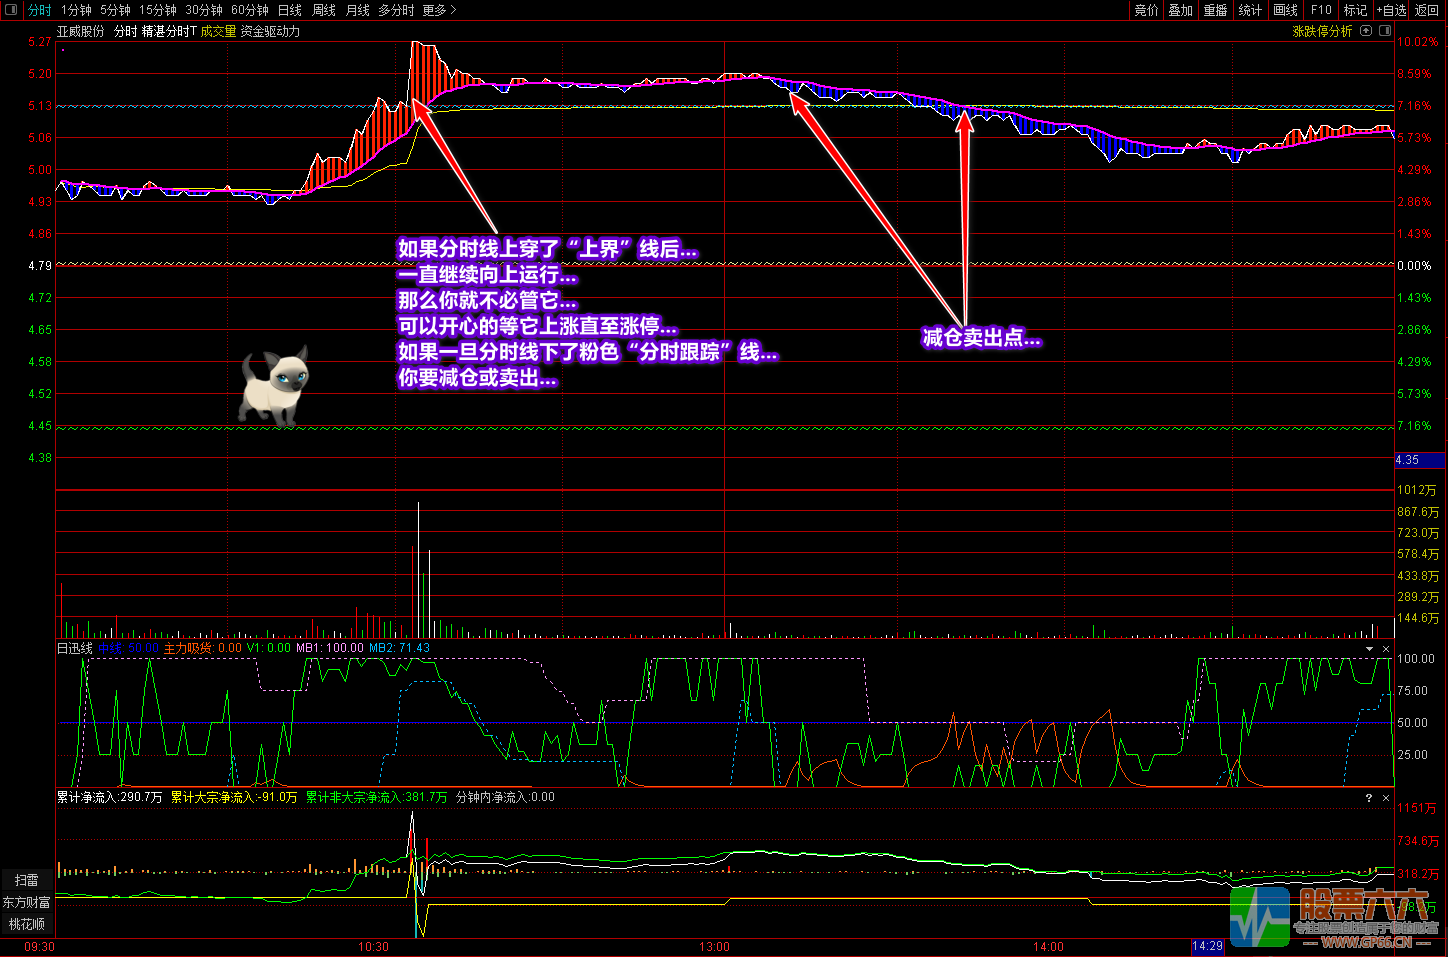The width and height of the screenshot is (1448, 957).
Task: Close the 日迅线 indicator panel
Action: pos(1386,649)
